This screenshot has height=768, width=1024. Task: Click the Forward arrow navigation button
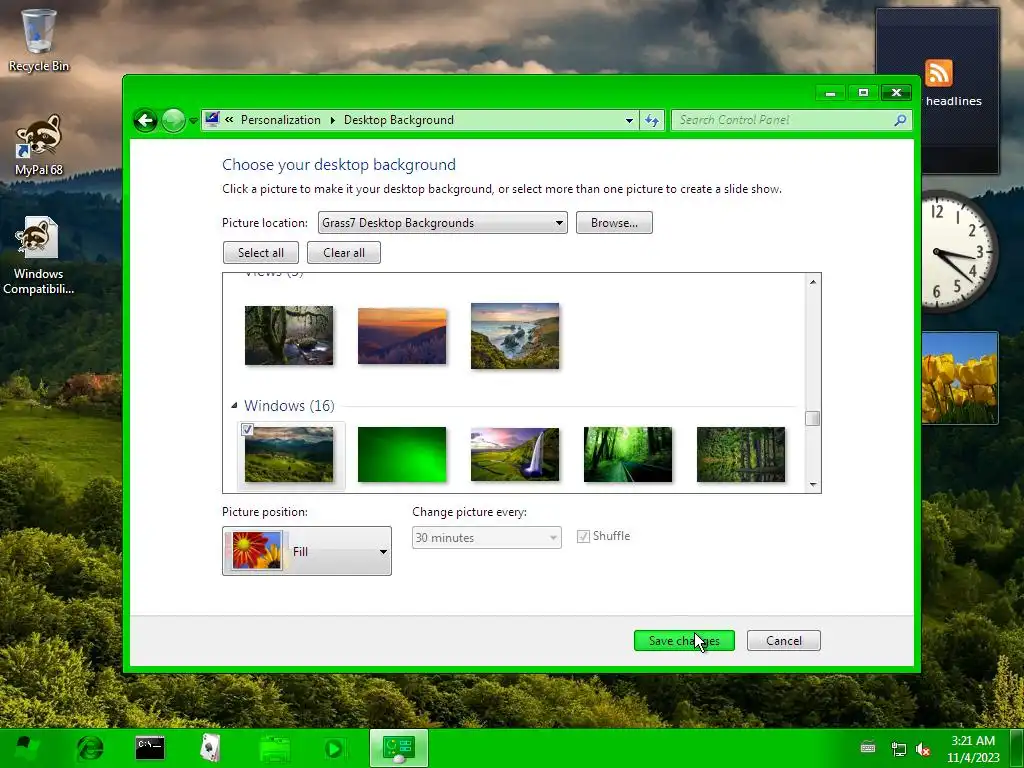tap(173, 120)
